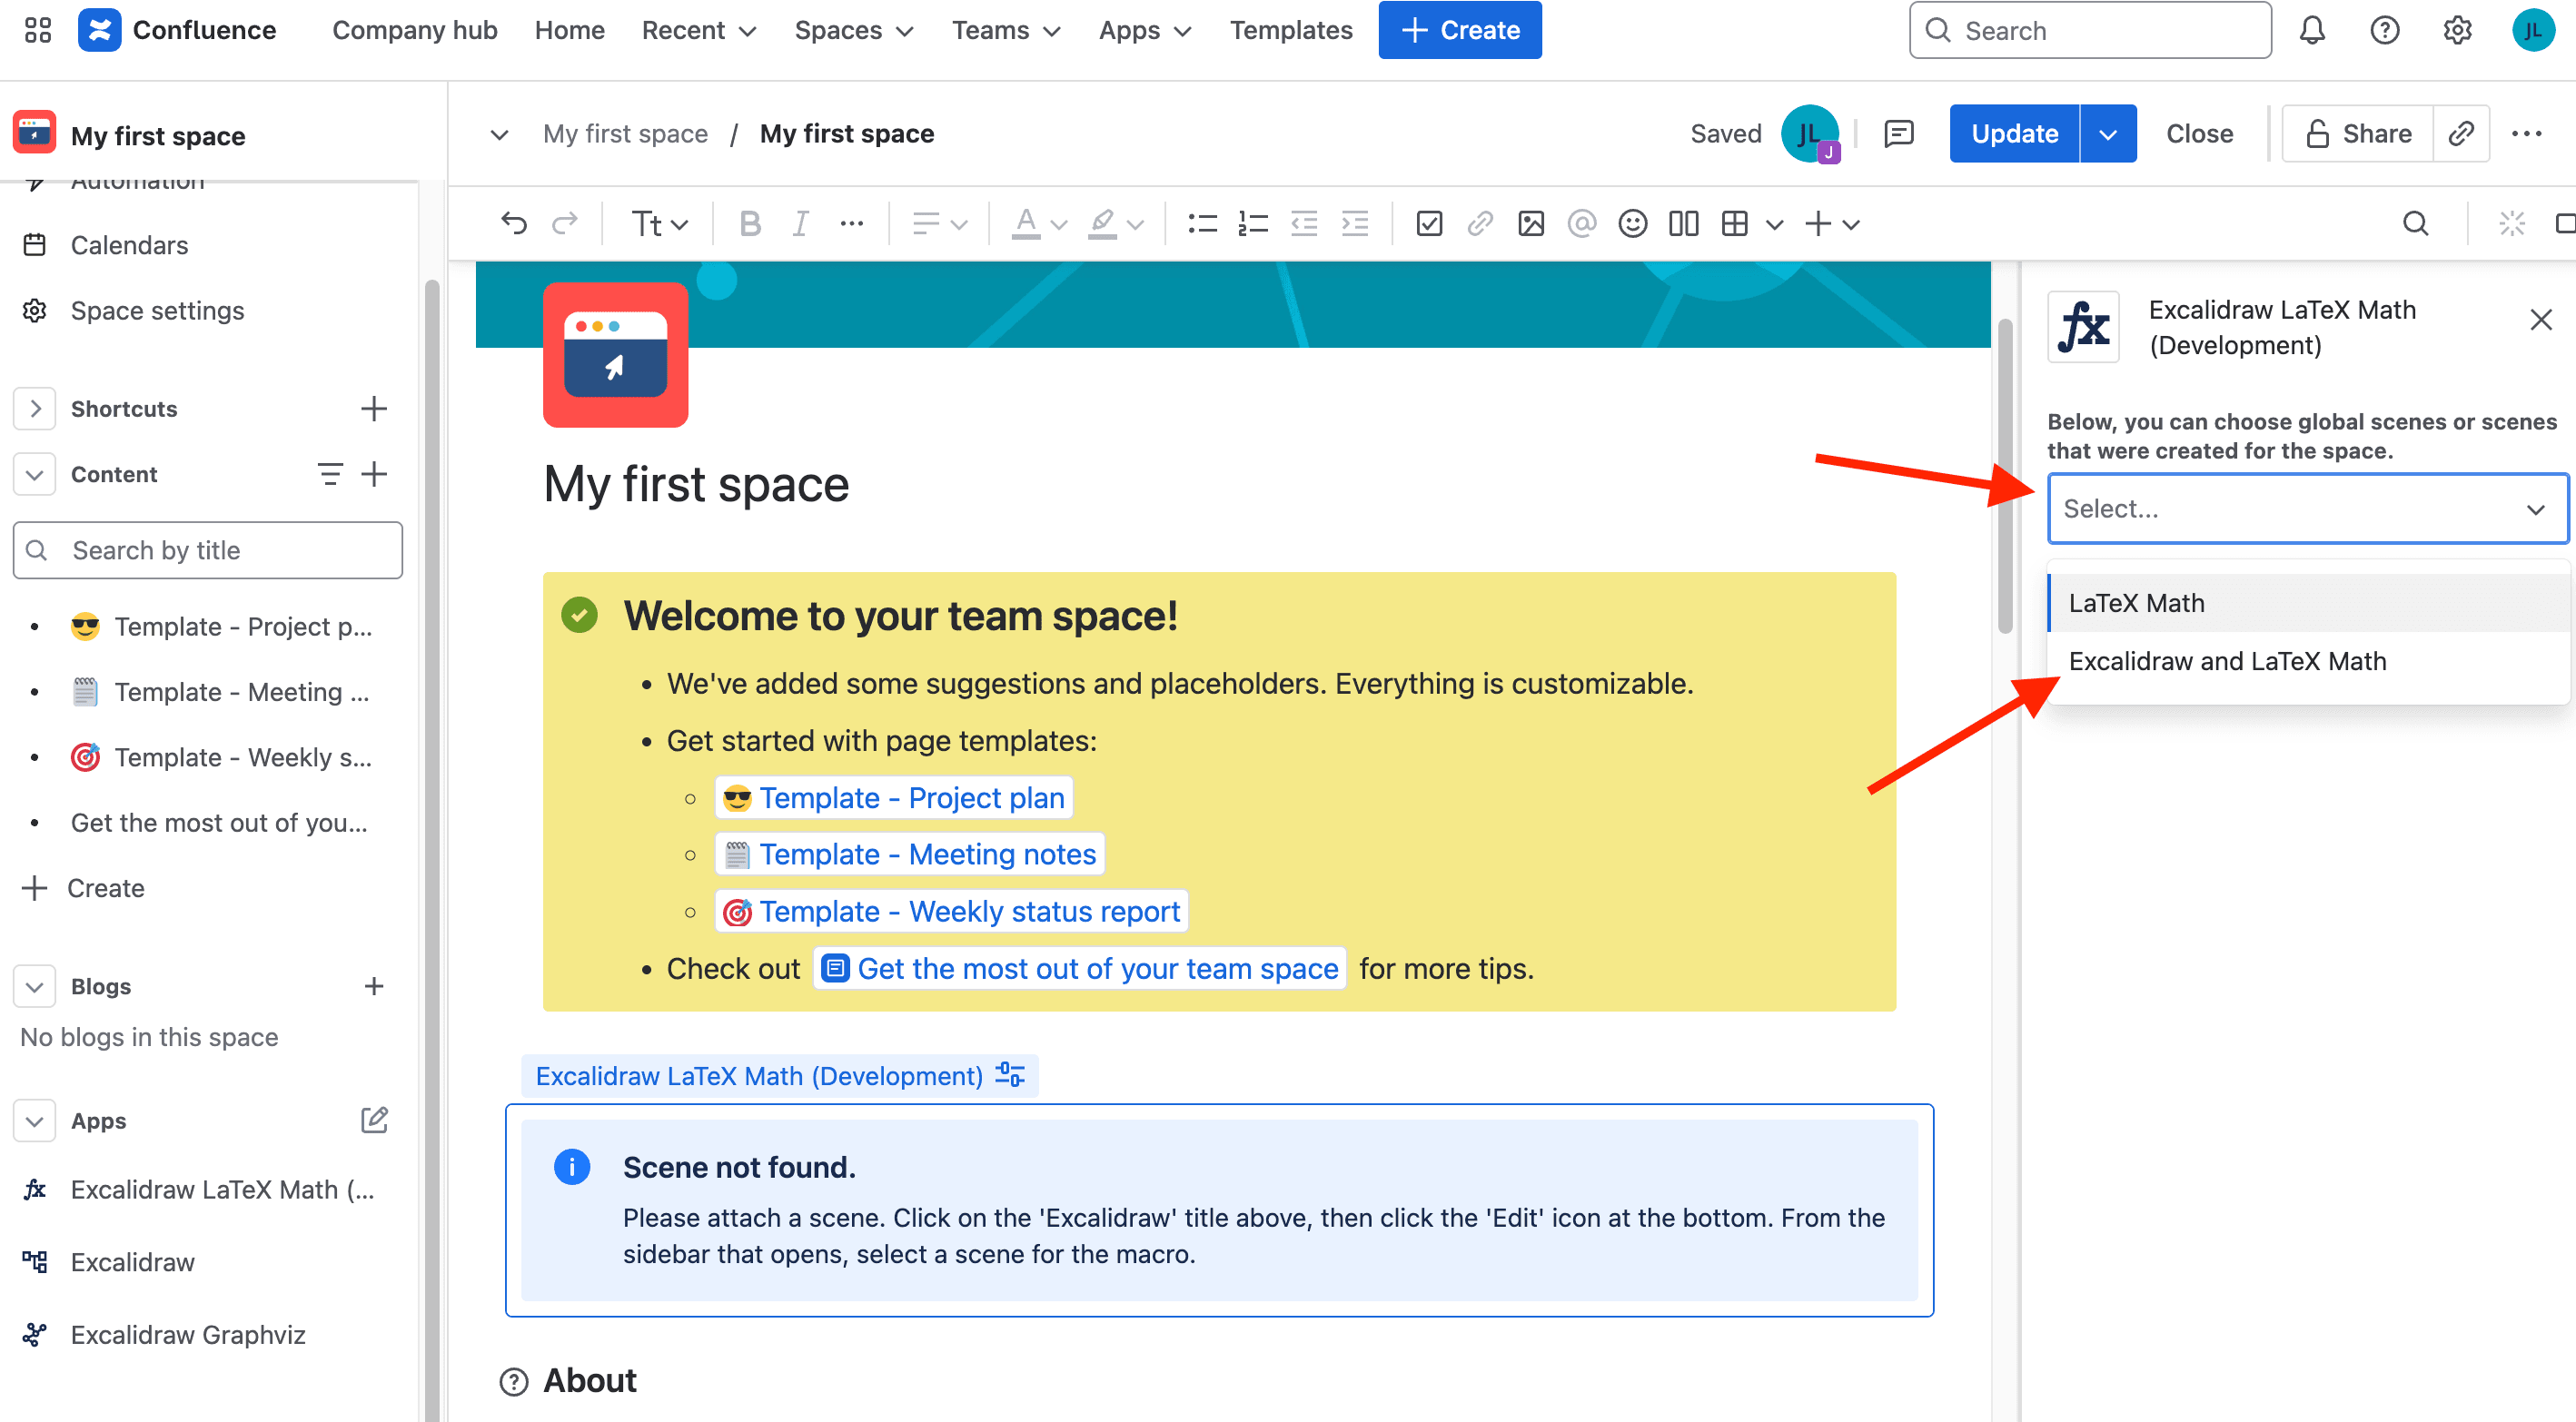The width and height of the screenshot is (2576, 1422).
Task: Click the Share button
Action: (x=2357, y=133)
